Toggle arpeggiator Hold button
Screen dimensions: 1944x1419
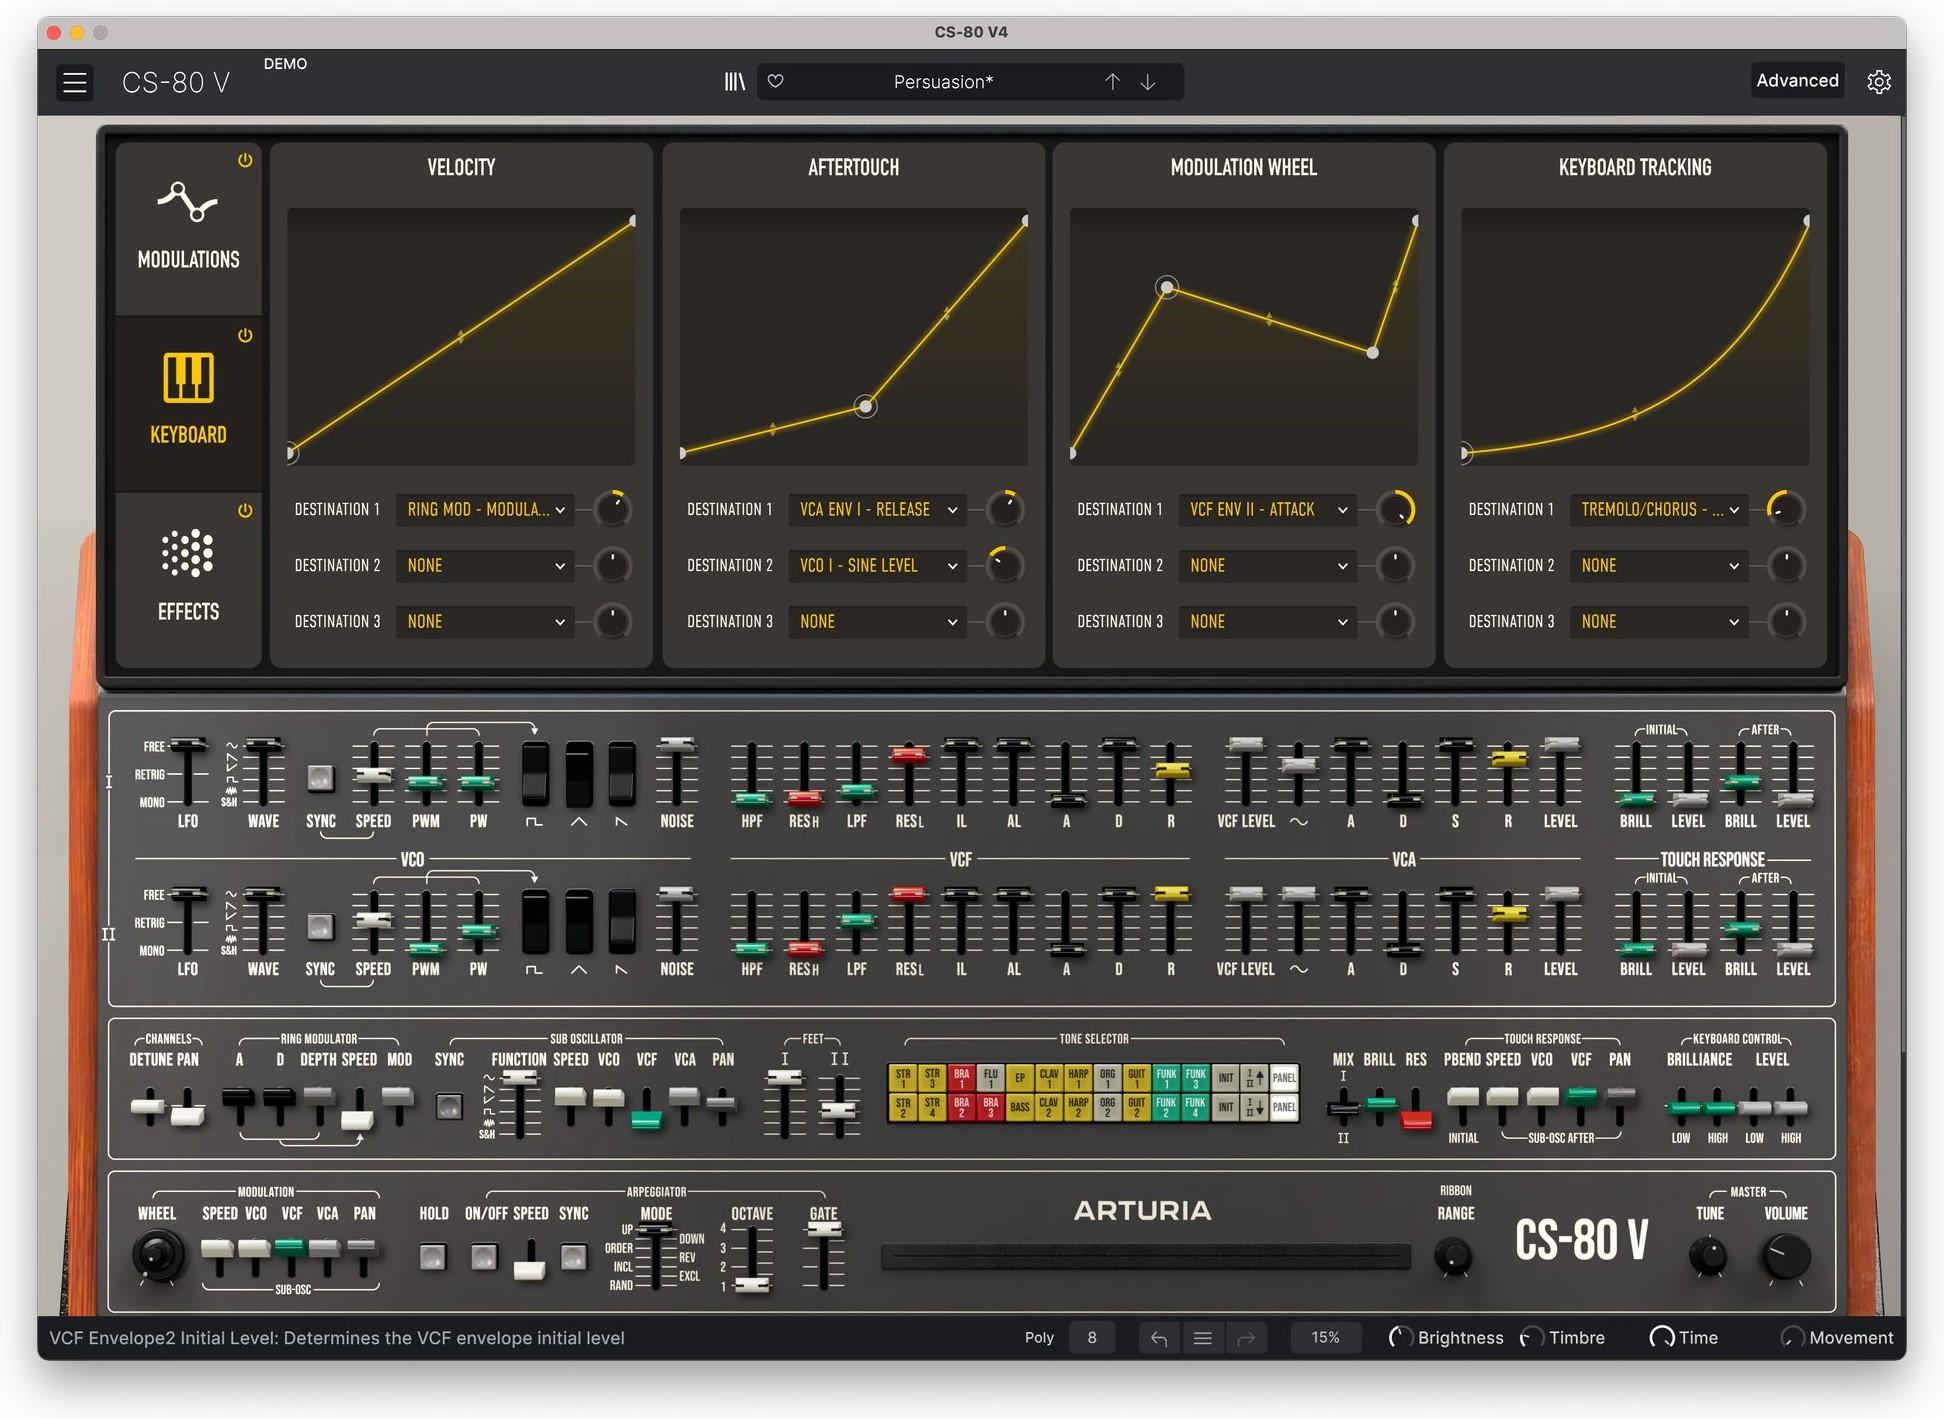point(433,1257)
